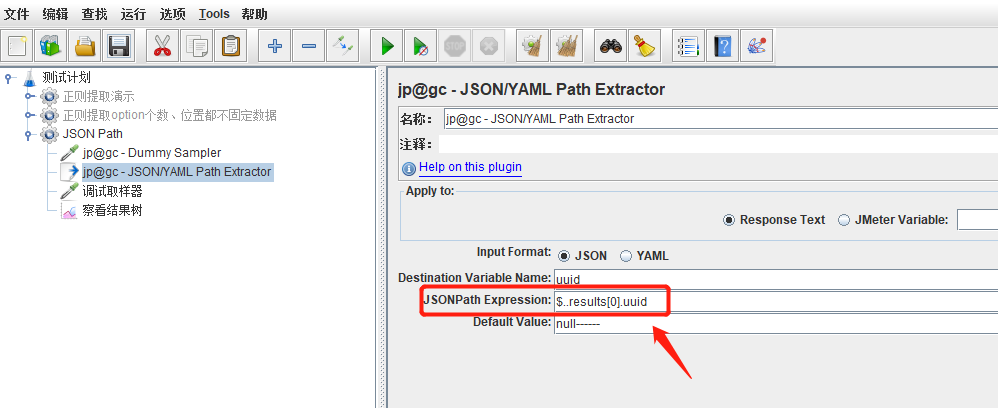Click the JSONPath Expression field
Viewport: 998px width, 408px height.
776,302
